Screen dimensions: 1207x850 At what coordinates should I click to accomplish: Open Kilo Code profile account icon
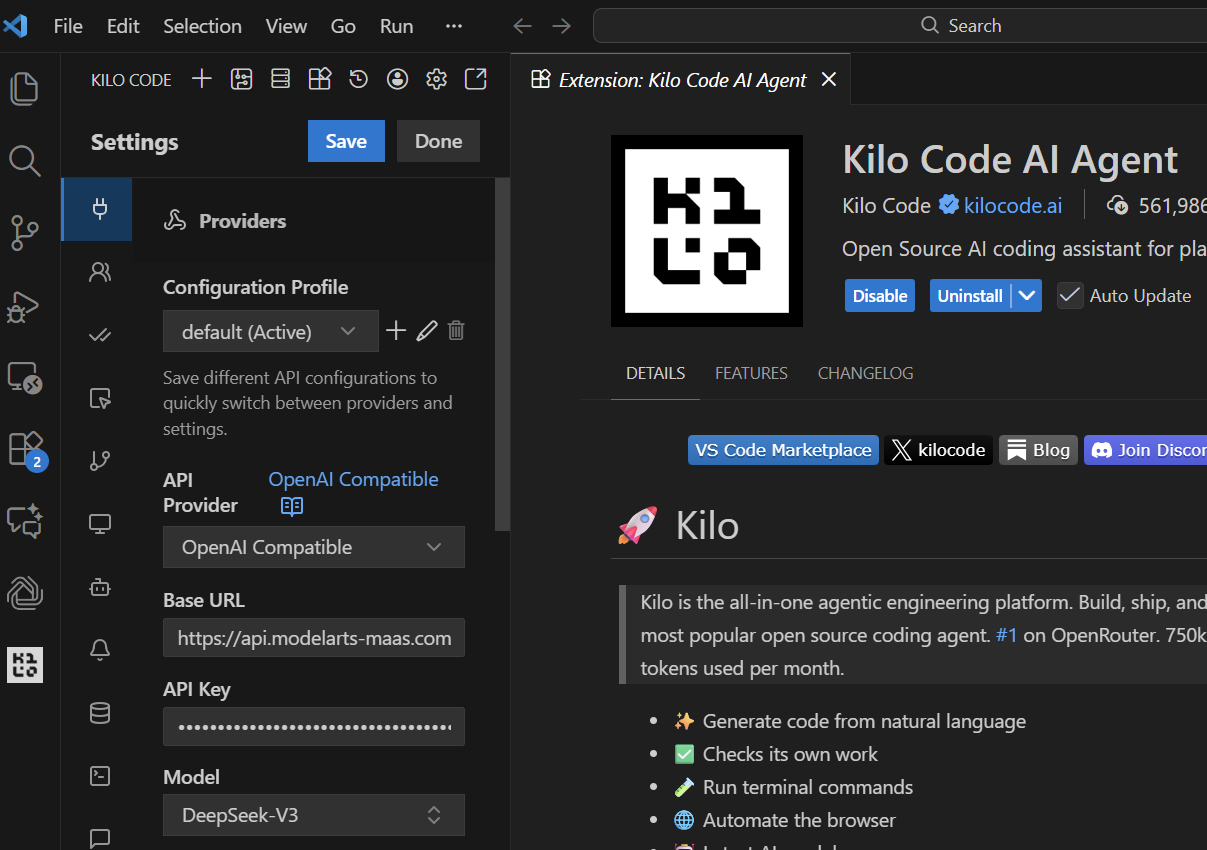tap(397, 80)
